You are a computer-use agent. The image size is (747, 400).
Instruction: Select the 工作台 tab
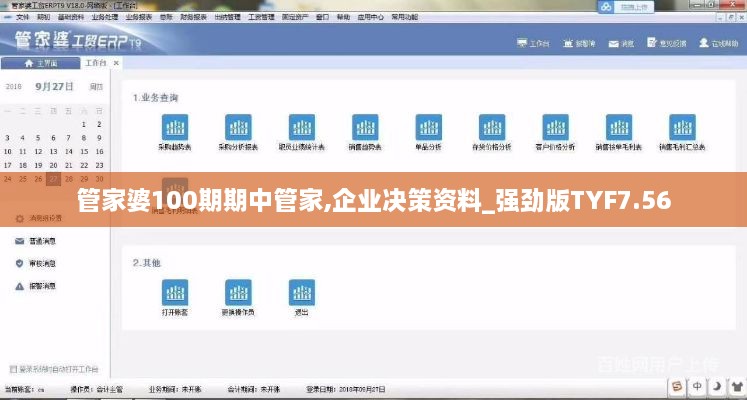pos(96,63)
